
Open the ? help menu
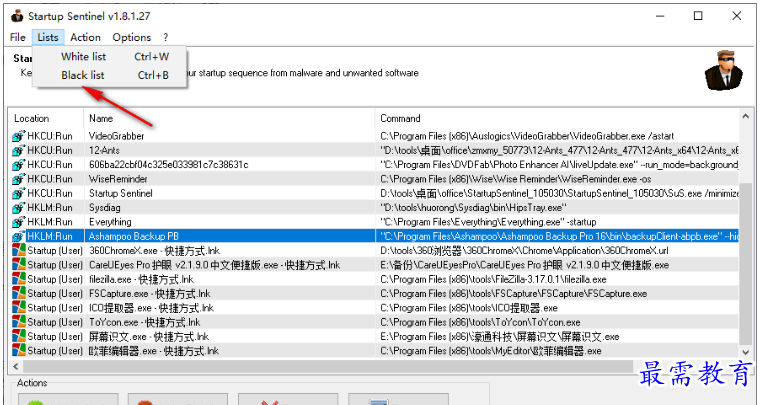click(165, 37)
